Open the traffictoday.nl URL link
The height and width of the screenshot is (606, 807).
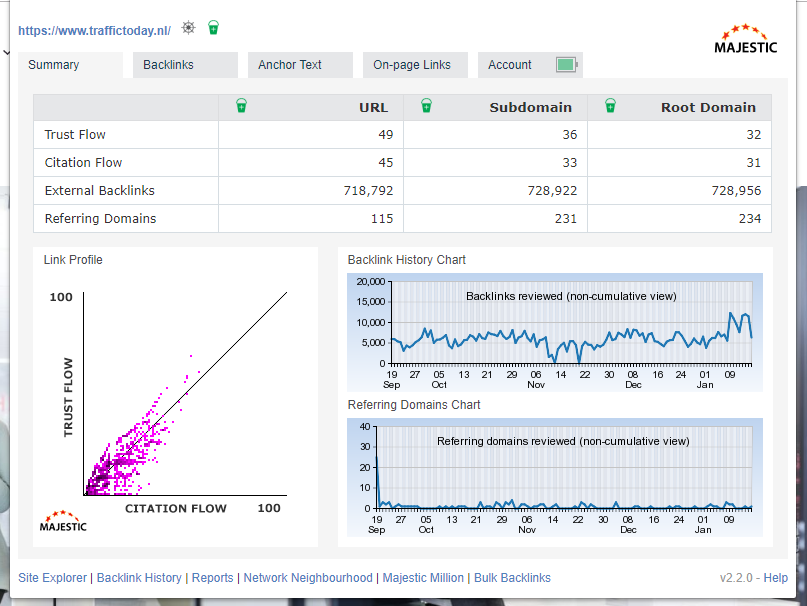(94, 31)
